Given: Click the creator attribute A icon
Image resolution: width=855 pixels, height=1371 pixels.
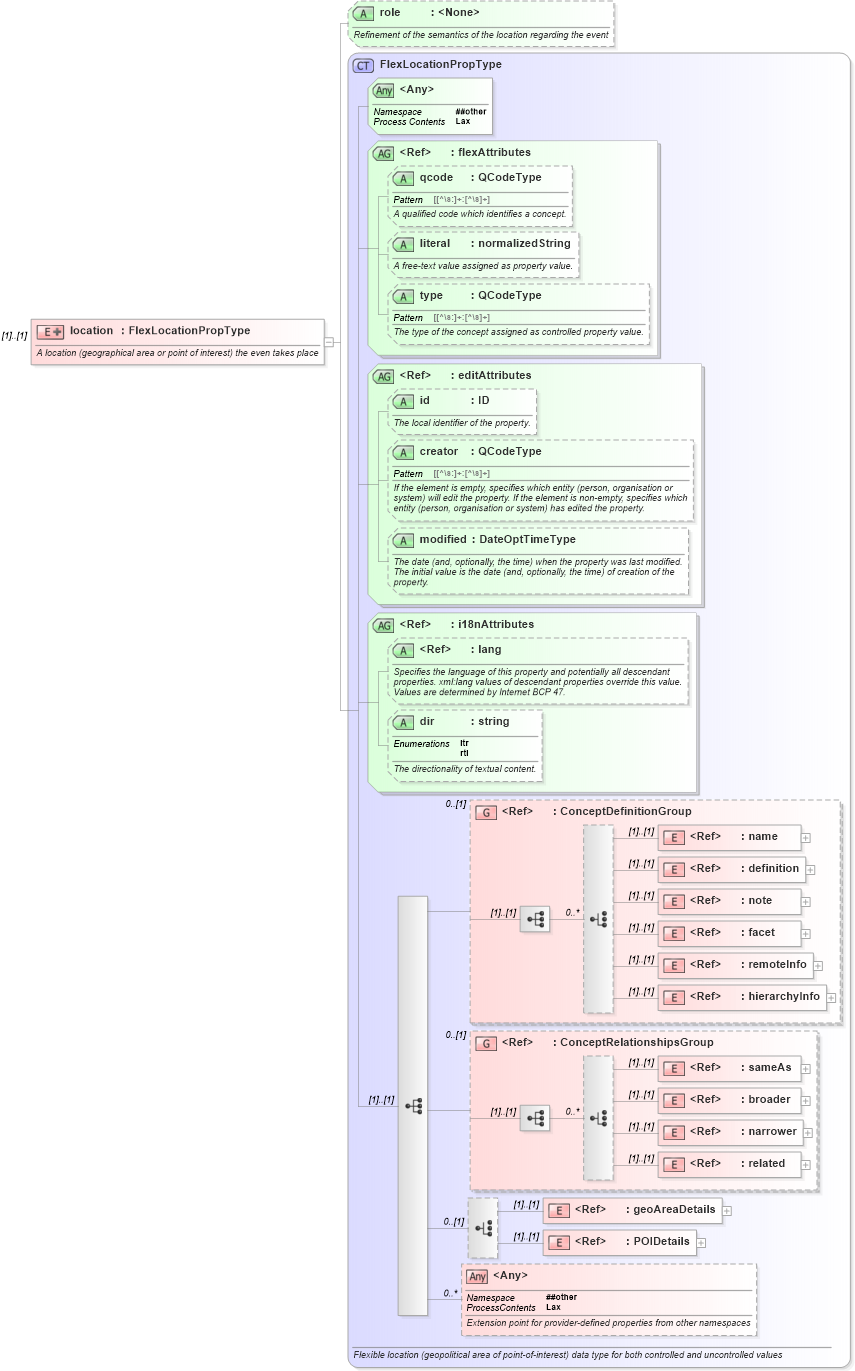Looking at the screenshot, I should [x=403, y=452].
